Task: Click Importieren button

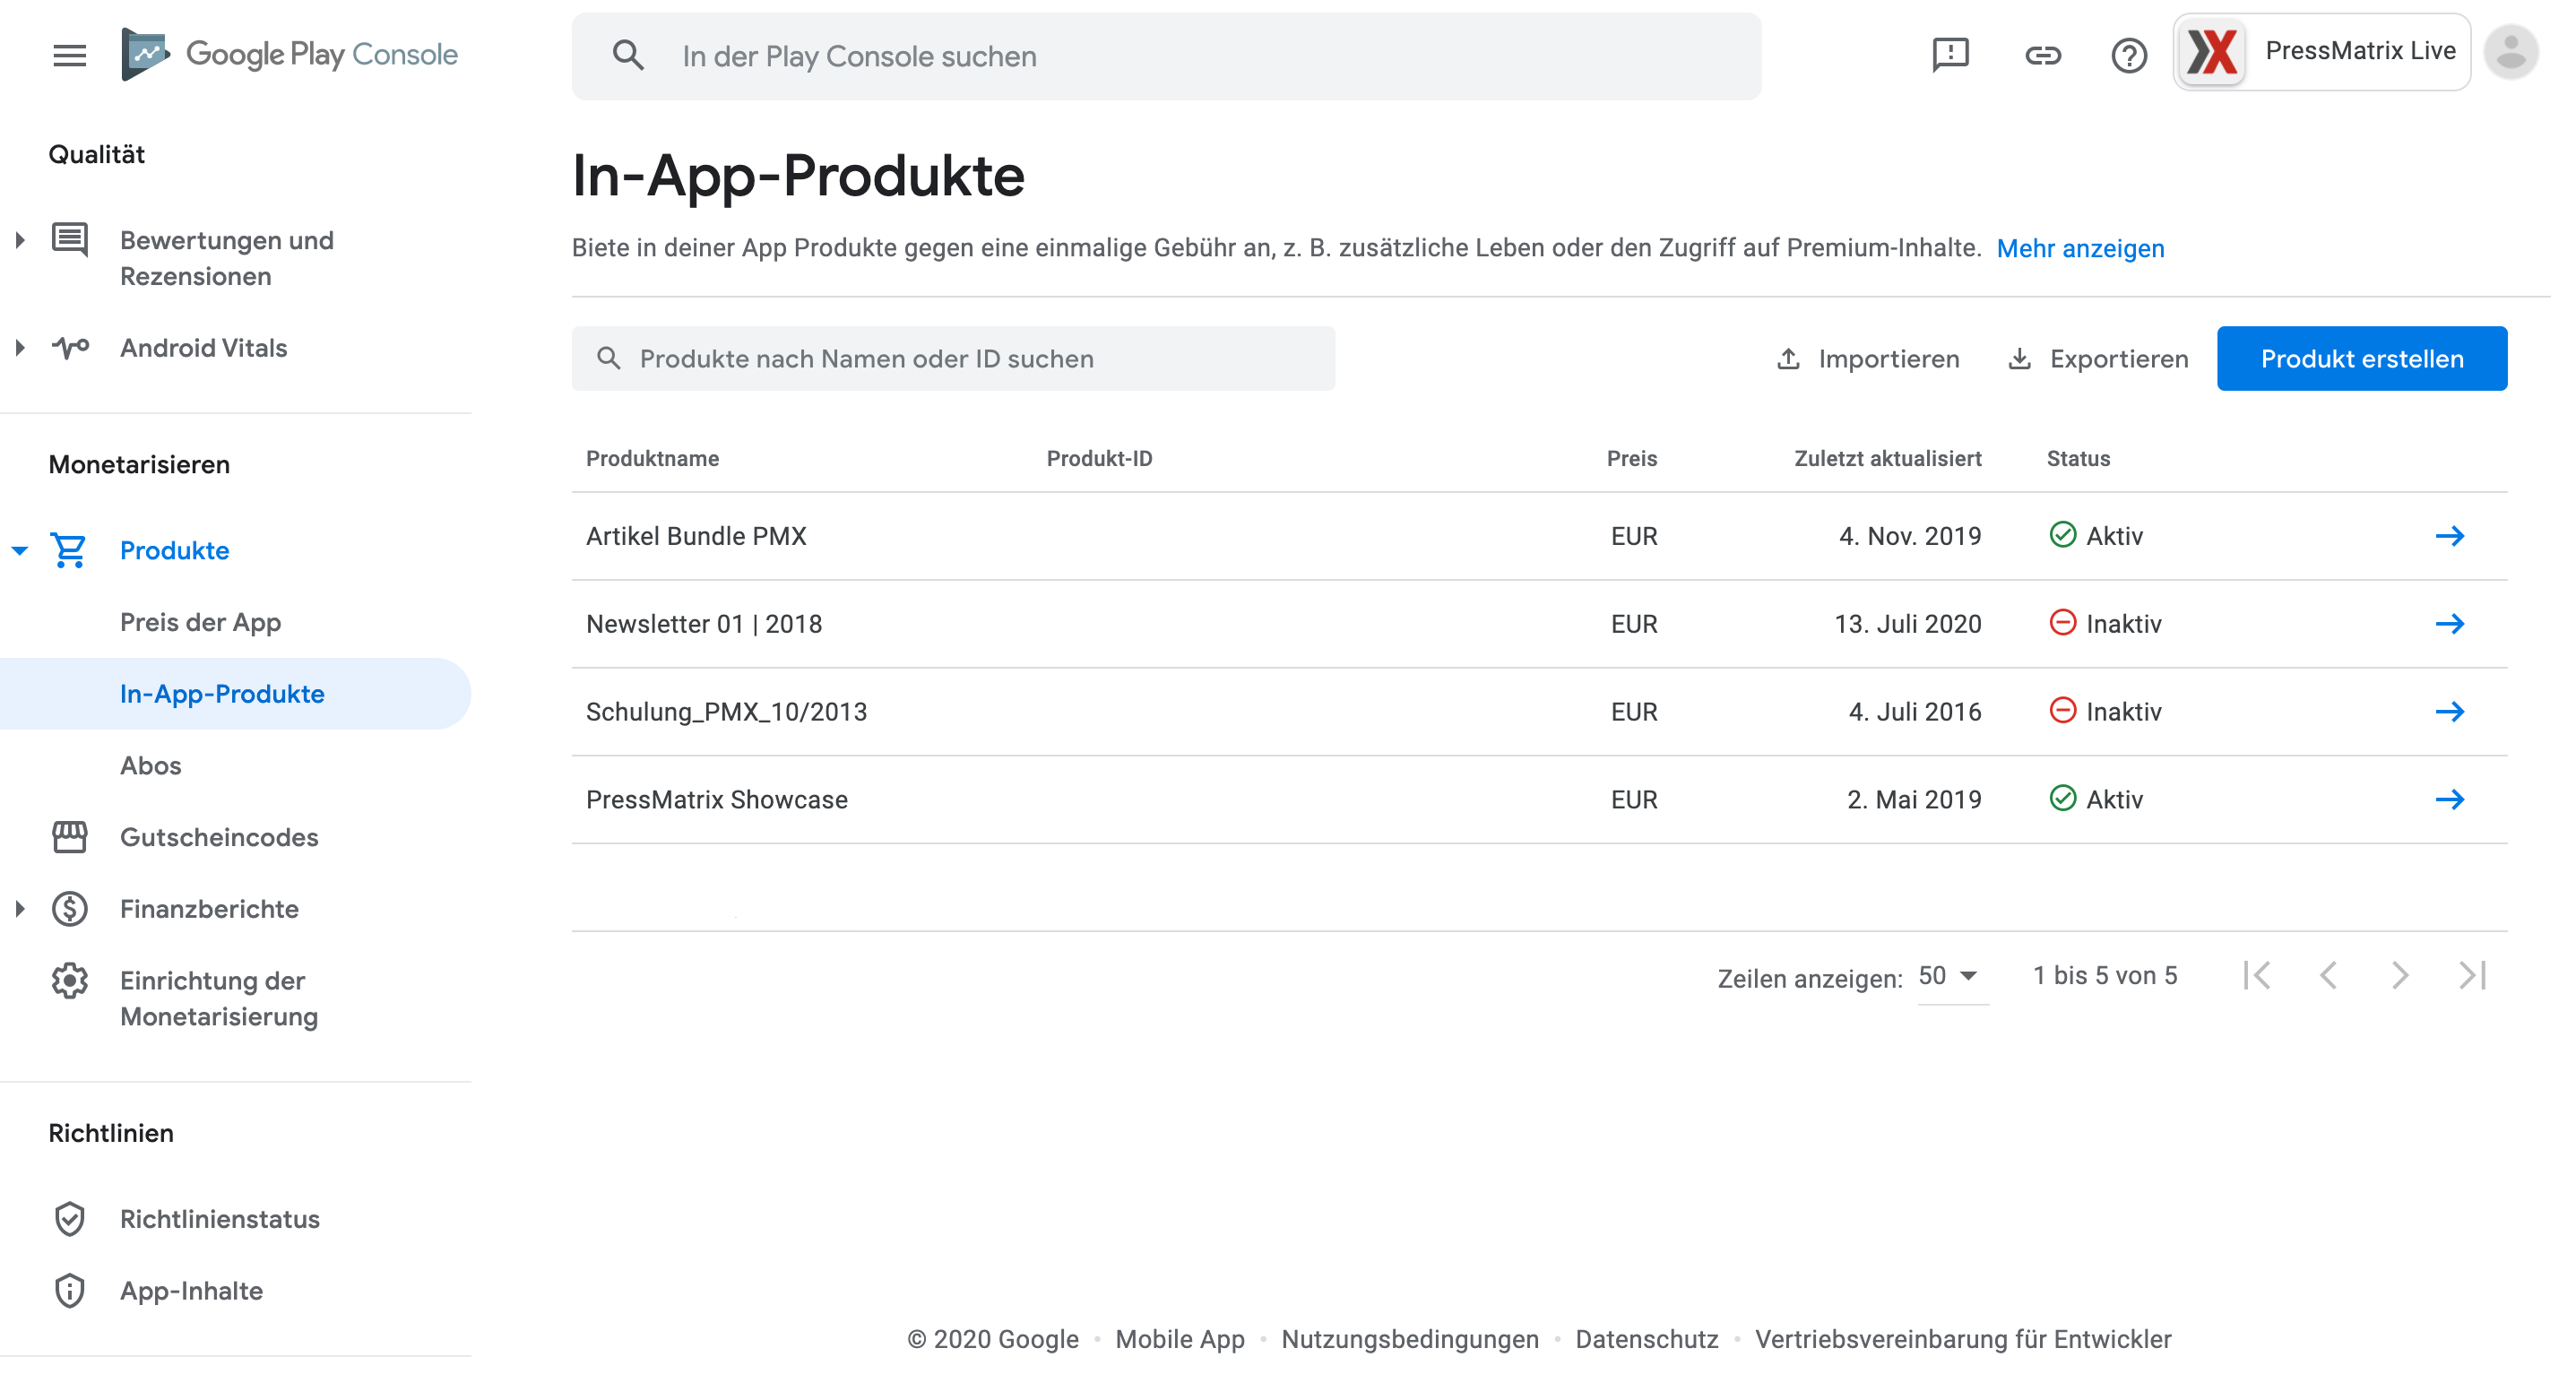Action: [x=1868, y=359]
